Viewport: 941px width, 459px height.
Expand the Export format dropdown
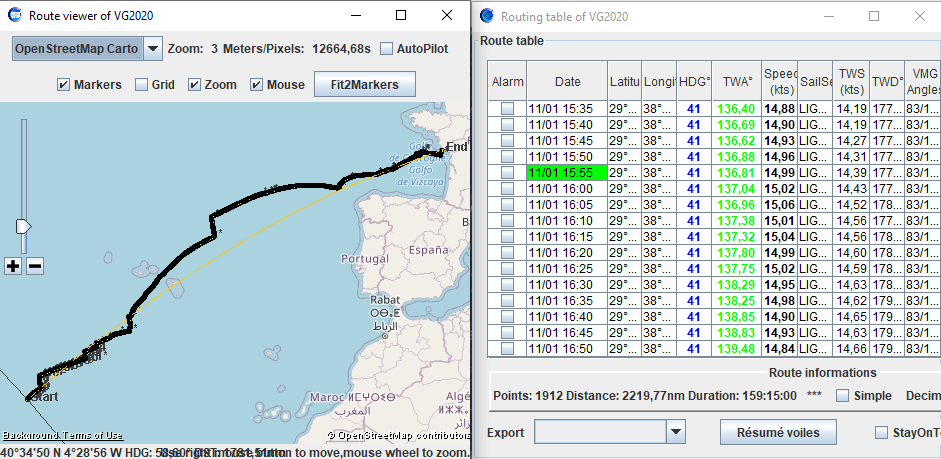tap(675, 432)
